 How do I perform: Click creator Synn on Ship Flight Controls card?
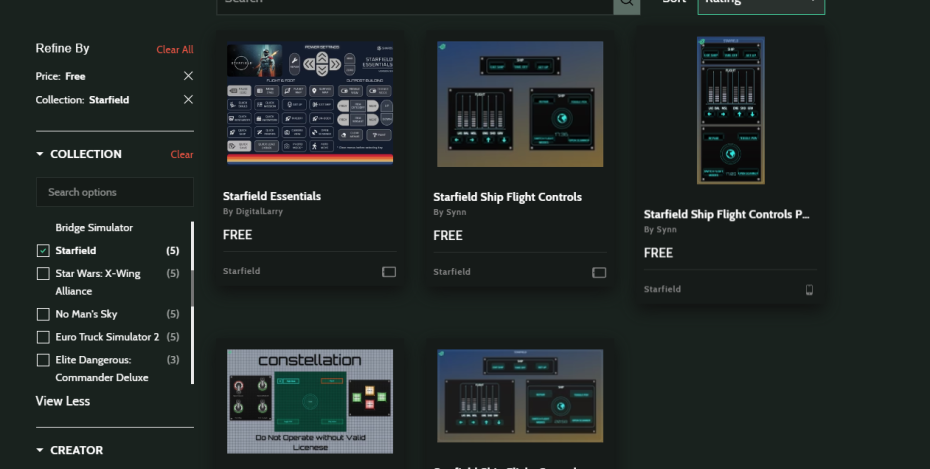point(456,212)
